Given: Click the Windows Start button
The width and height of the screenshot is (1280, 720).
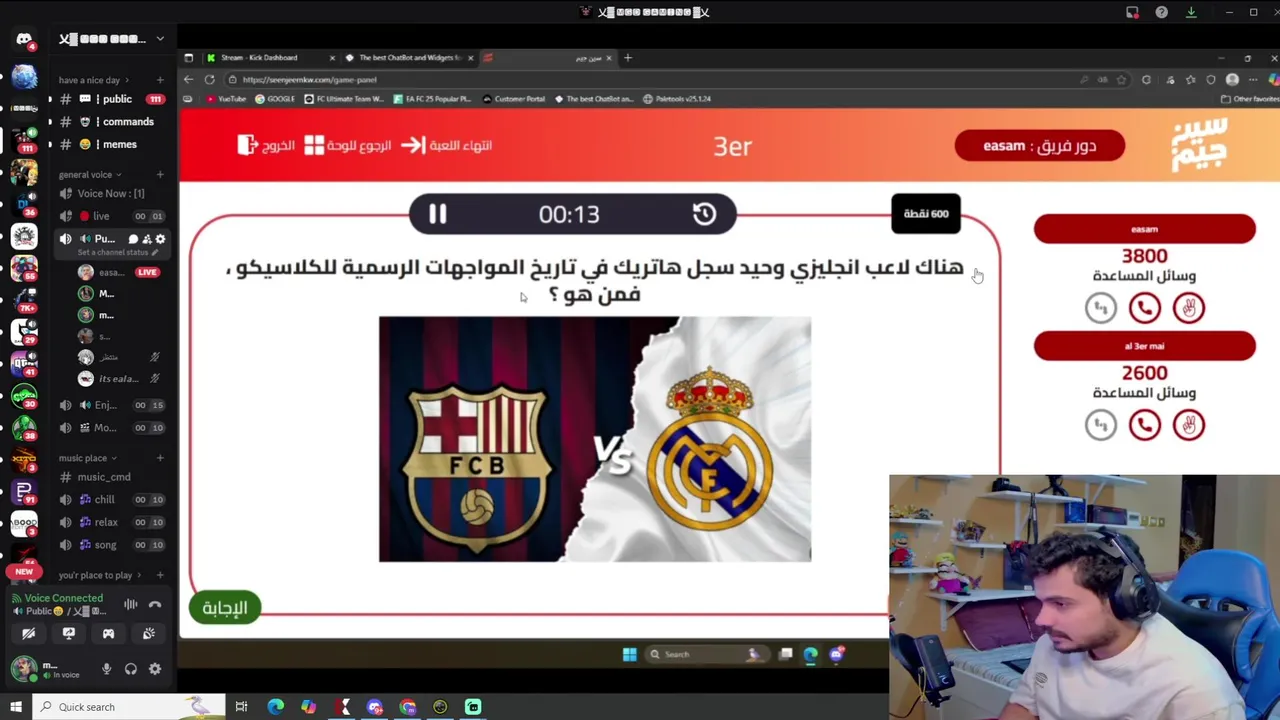Looking at the screenshot, I should point(15,707).
